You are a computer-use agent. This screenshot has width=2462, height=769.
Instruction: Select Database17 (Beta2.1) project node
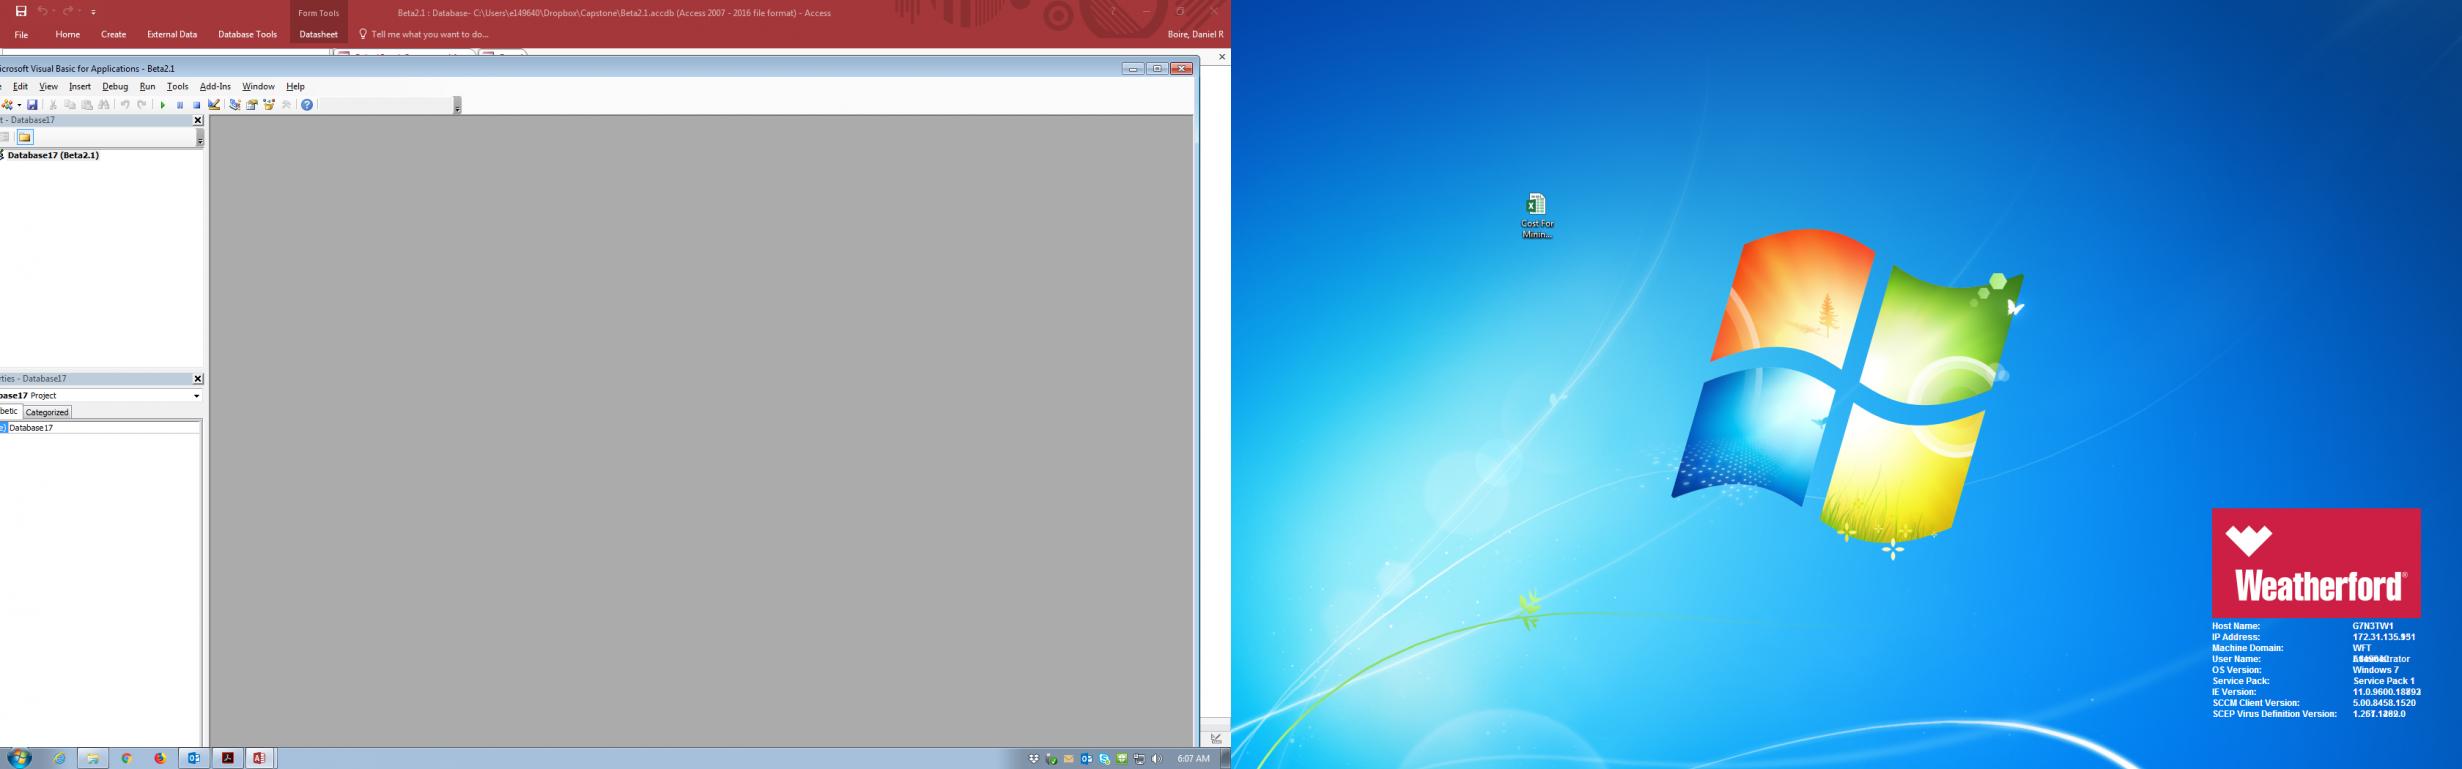pos(53,155)
